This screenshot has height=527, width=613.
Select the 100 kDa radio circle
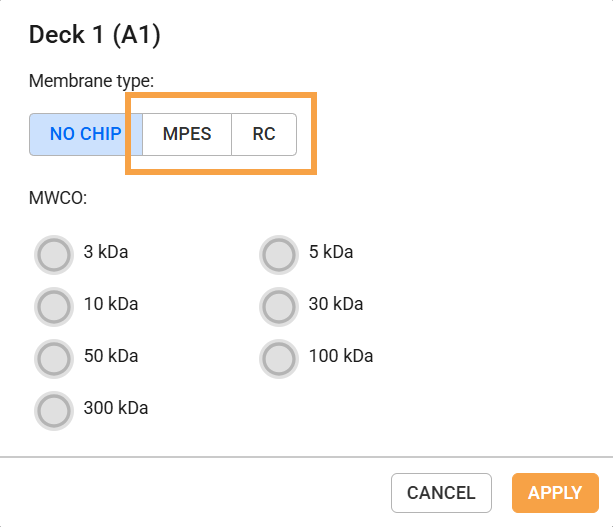click(279, 356)
